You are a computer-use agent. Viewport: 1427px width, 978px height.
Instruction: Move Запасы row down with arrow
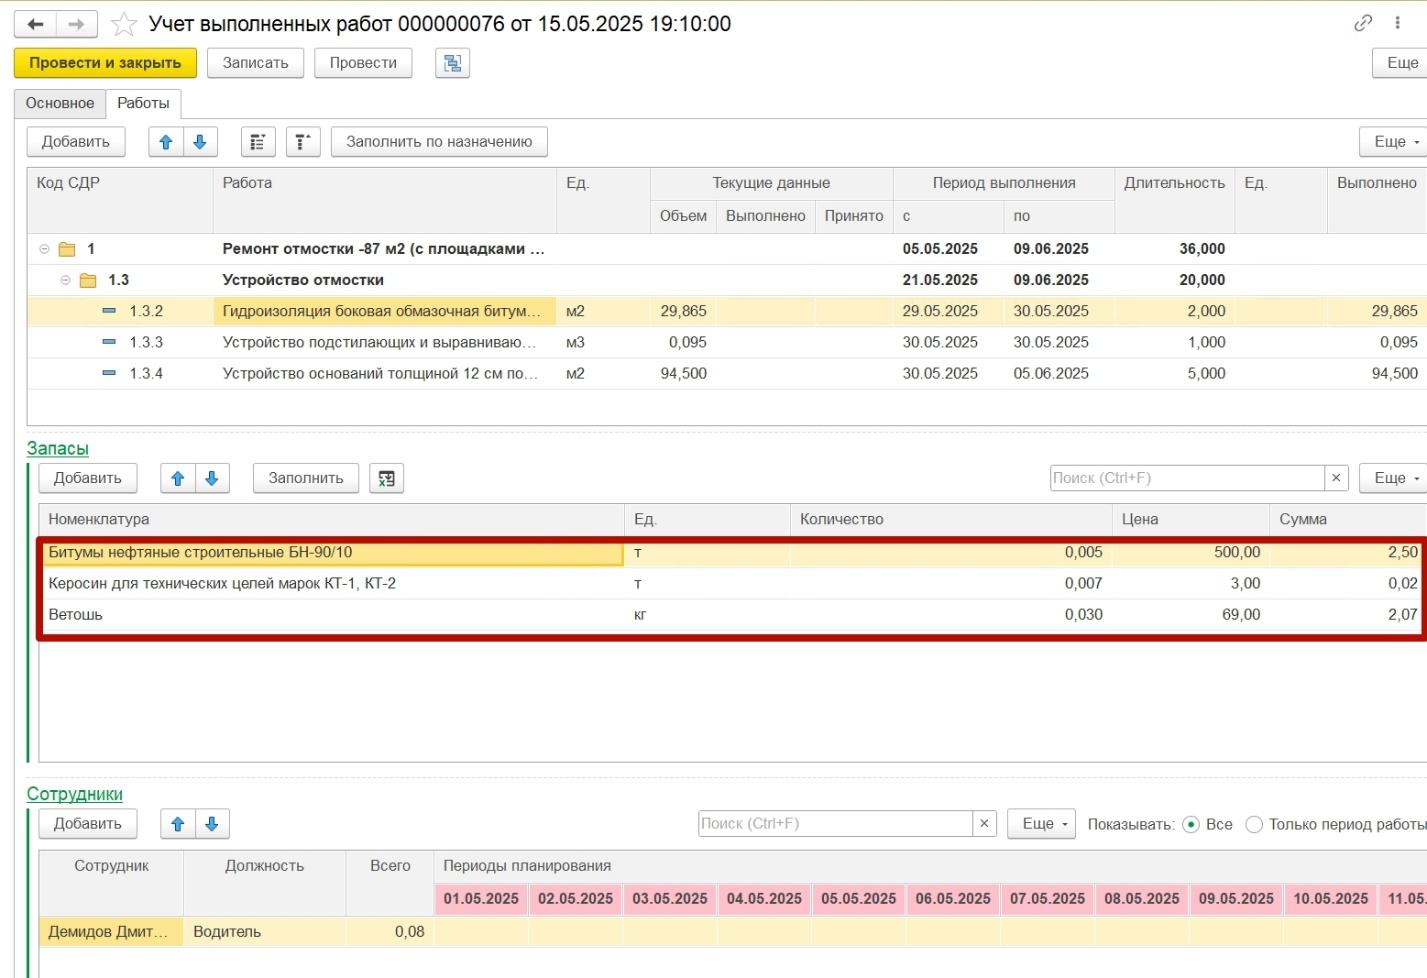click(x=212, y=479)
